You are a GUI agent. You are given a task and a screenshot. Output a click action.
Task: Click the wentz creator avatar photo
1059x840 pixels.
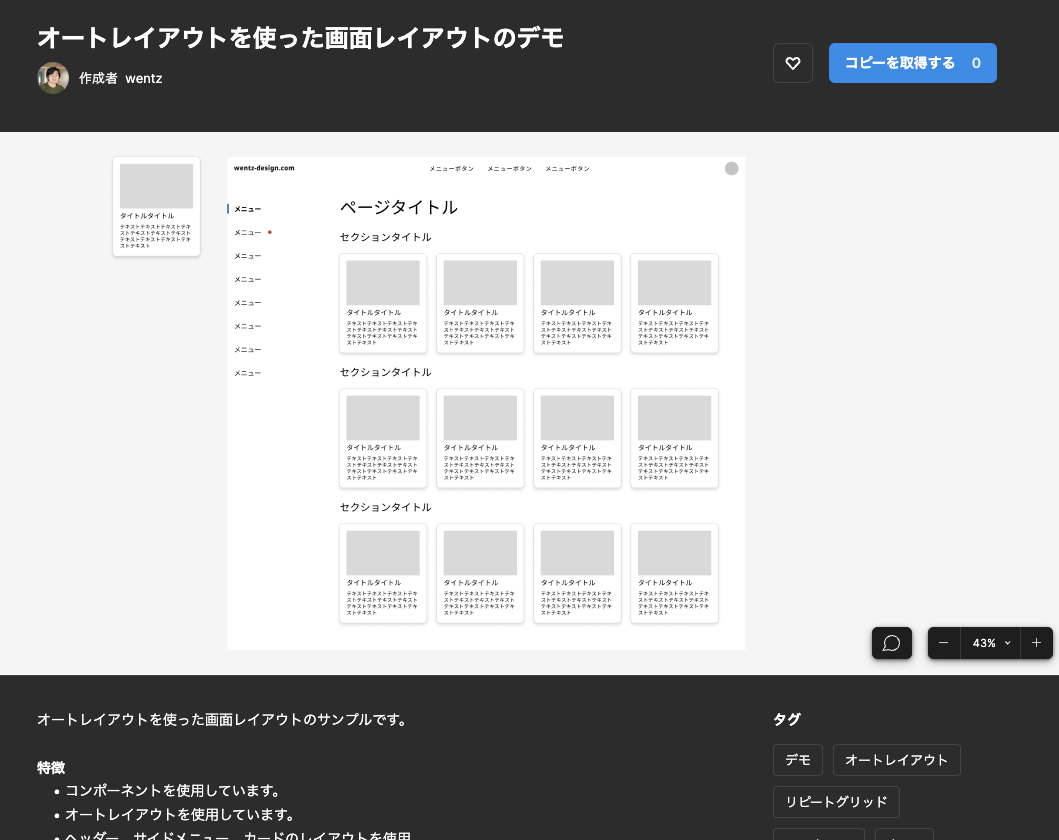52,77
